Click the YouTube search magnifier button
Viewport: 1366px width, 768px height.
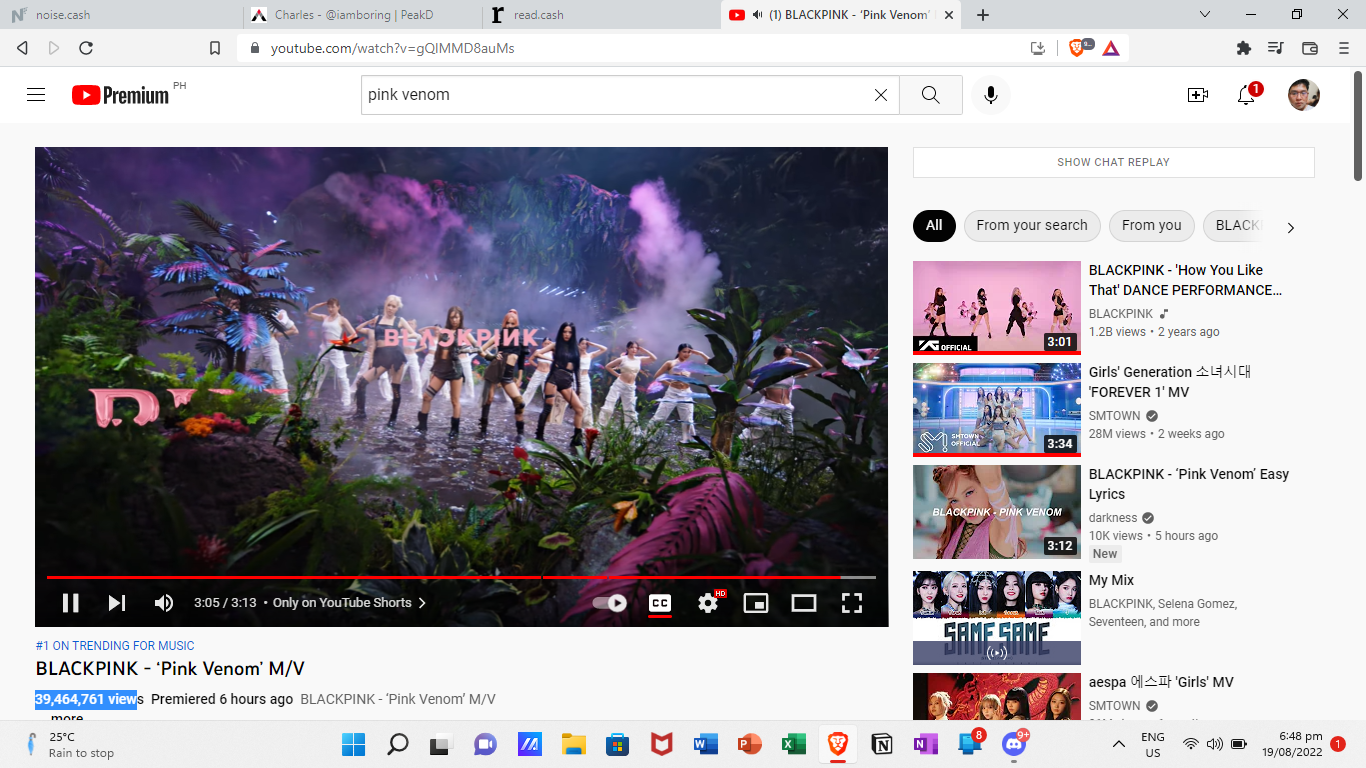[930, 95]
